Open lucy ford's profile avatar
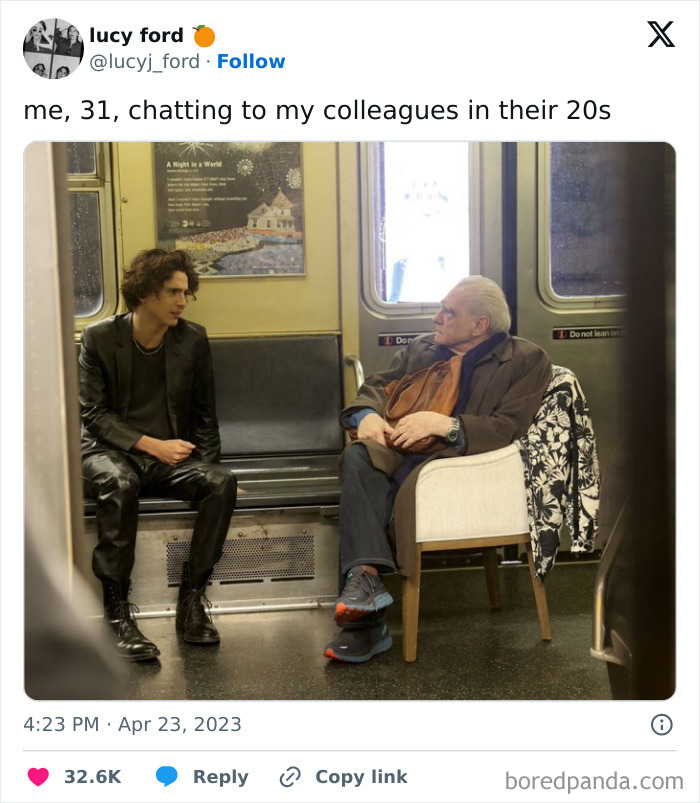The image size is (700, 803). pos(53,49)
